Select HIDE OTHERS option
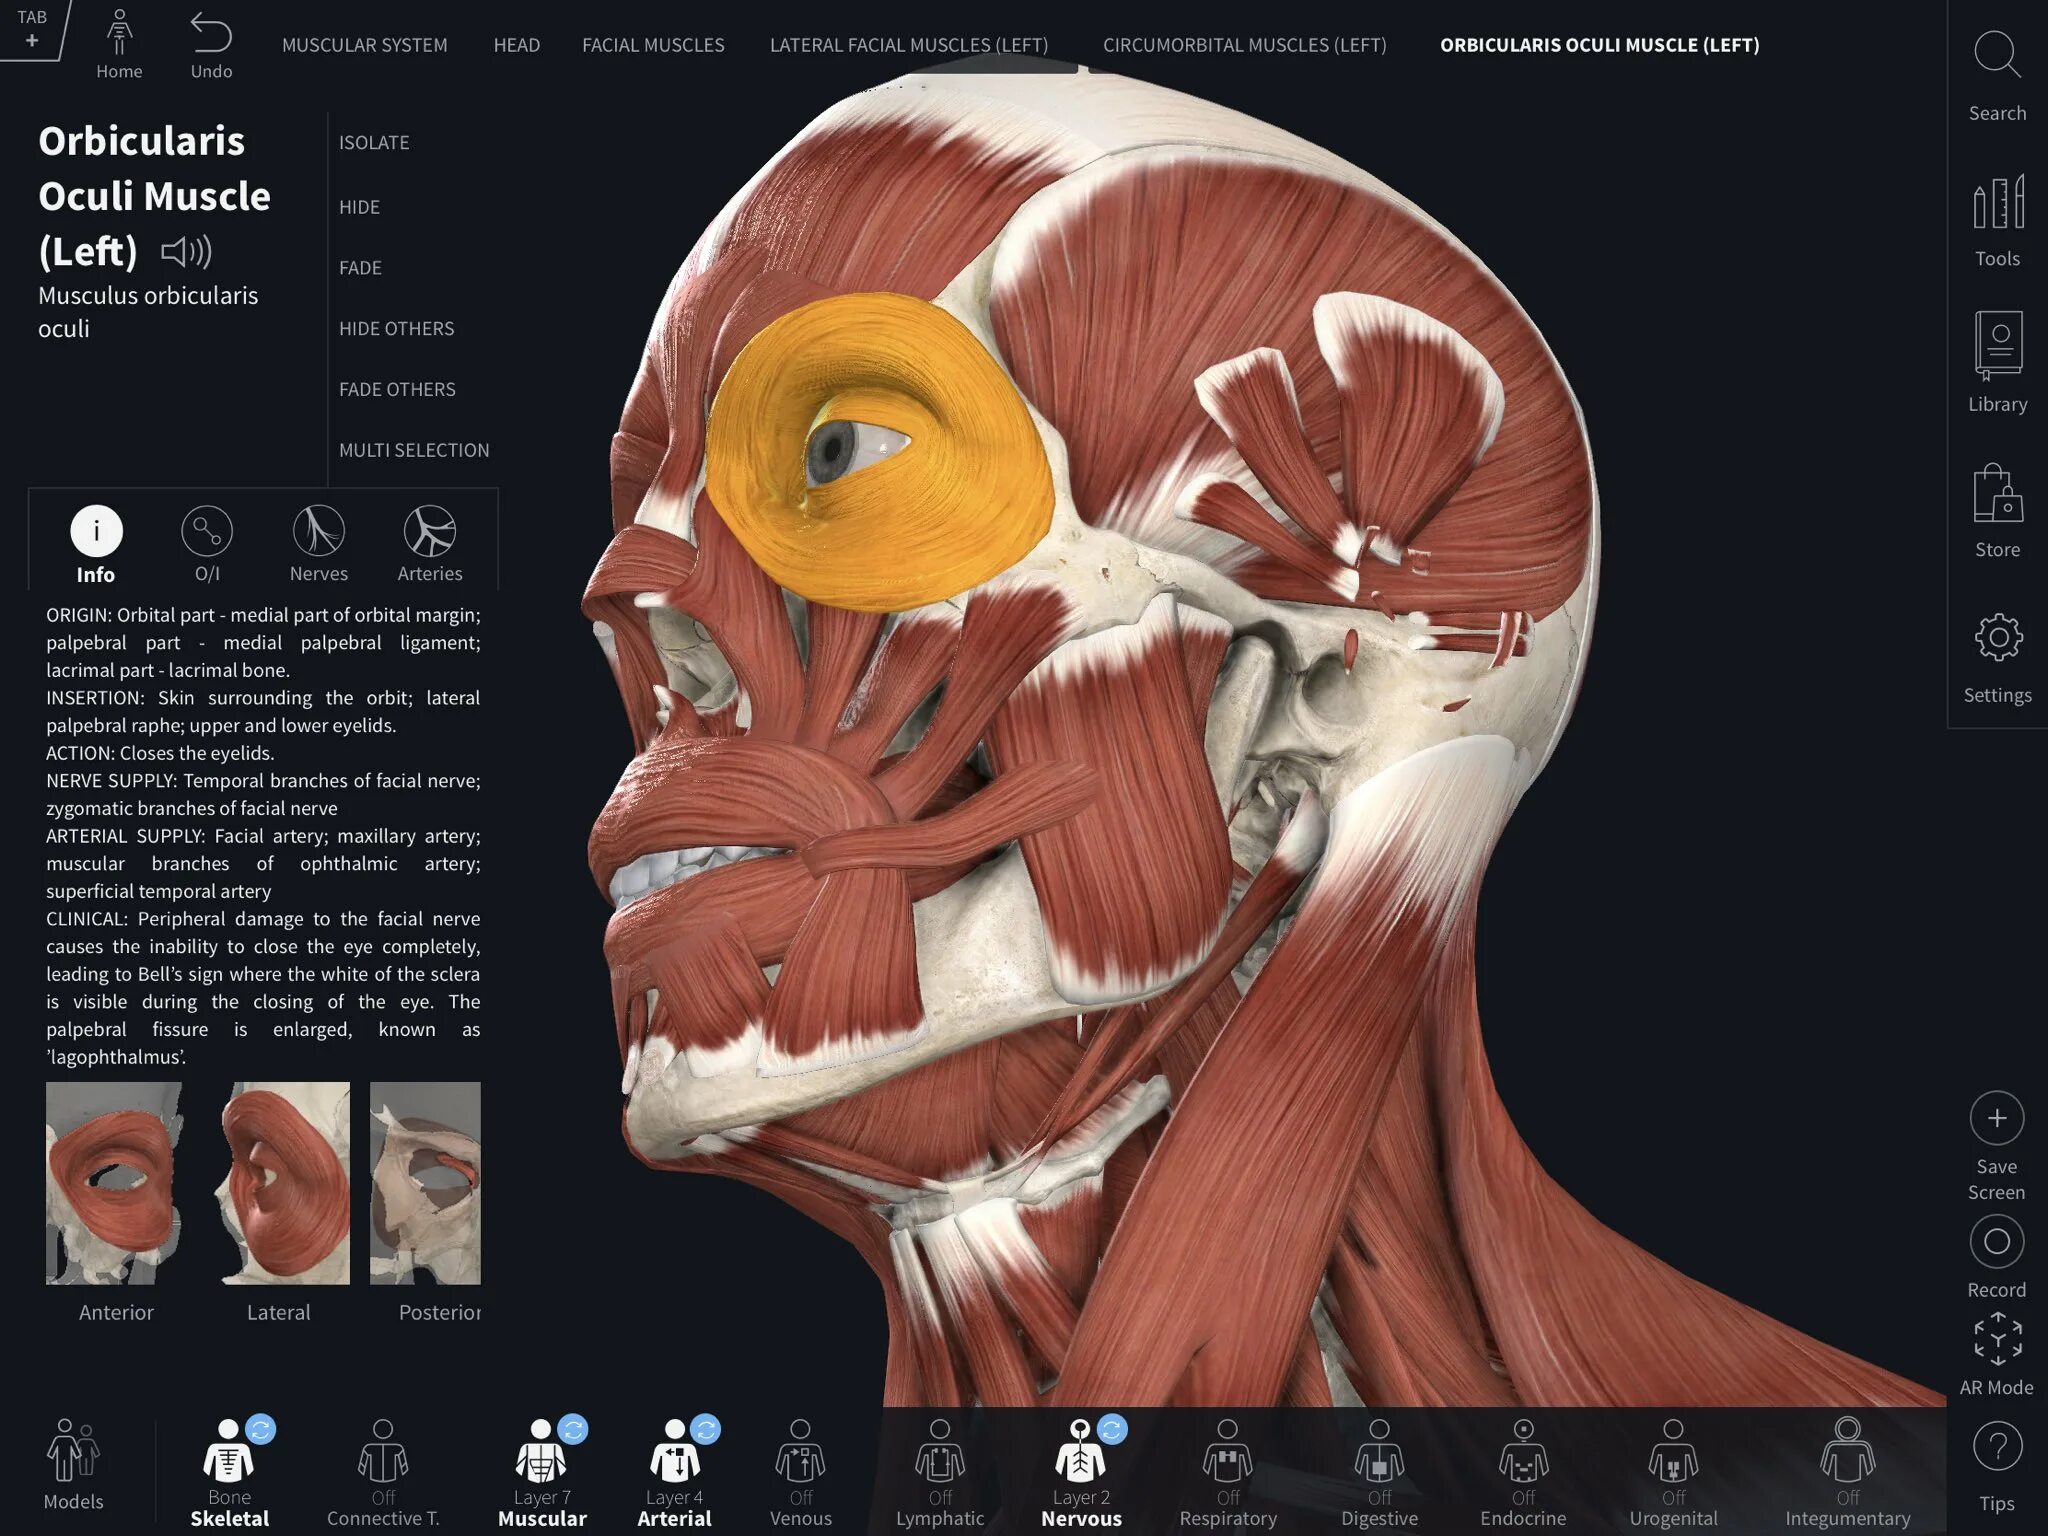2048x1536 pixels. click(396, 329)
